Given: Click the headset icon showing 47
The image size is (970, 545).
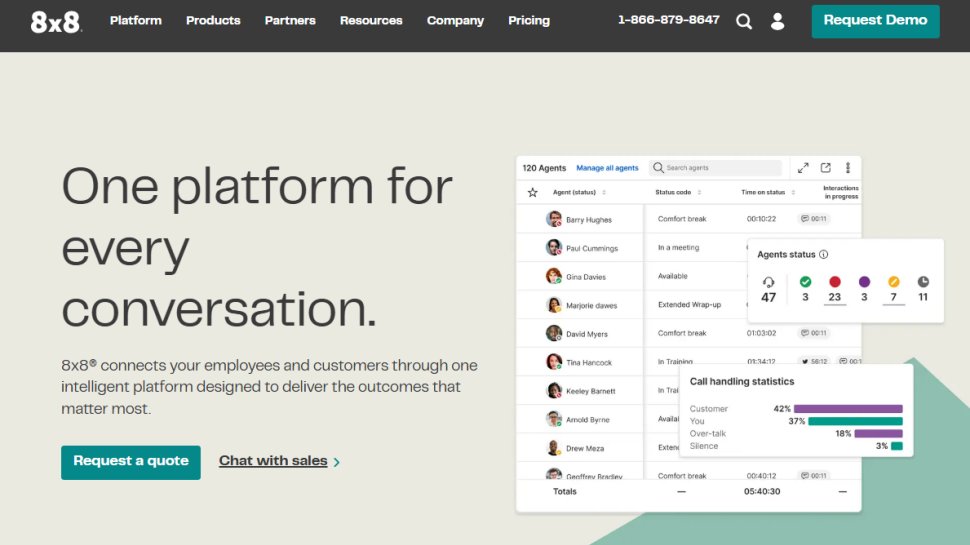Looking at the screenshot, I should click(768, 282).
